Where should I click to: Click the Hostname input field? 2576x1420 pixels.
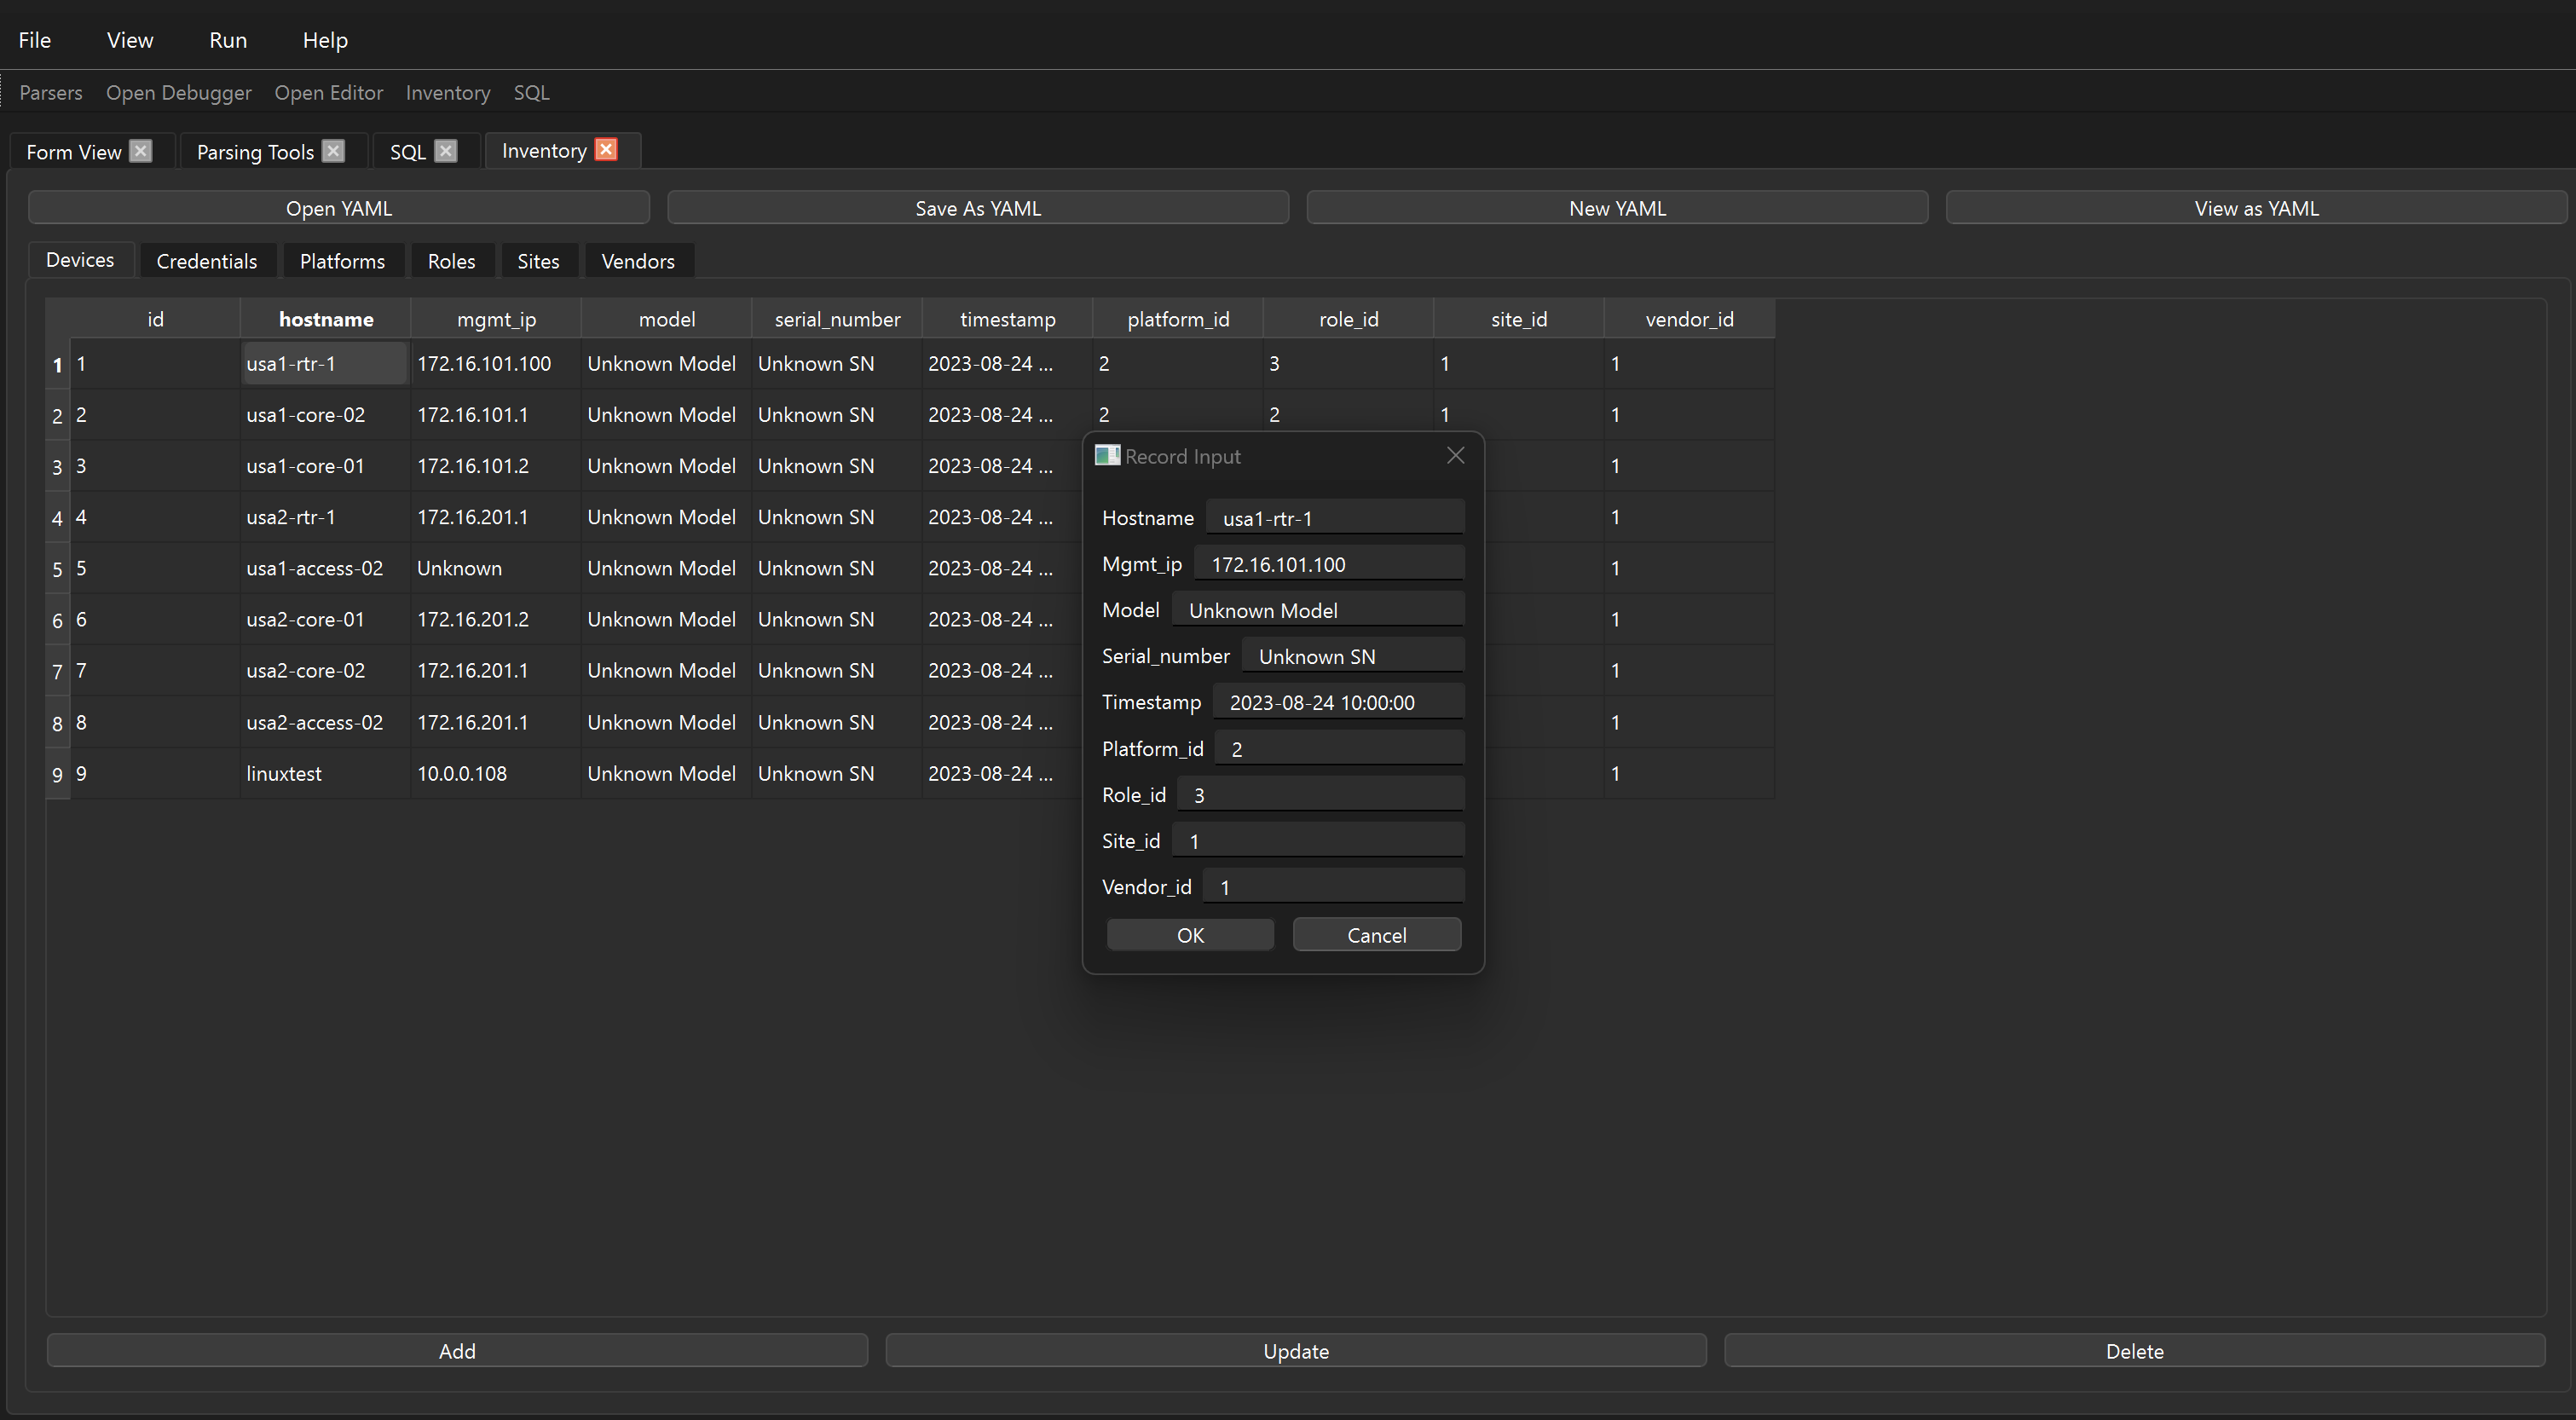(1334, 517)
